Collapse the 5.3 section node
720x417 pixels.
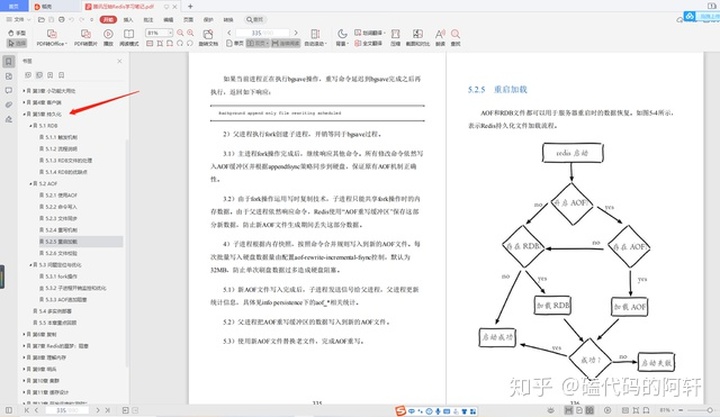pyautogui.click(x=30, y=265)
